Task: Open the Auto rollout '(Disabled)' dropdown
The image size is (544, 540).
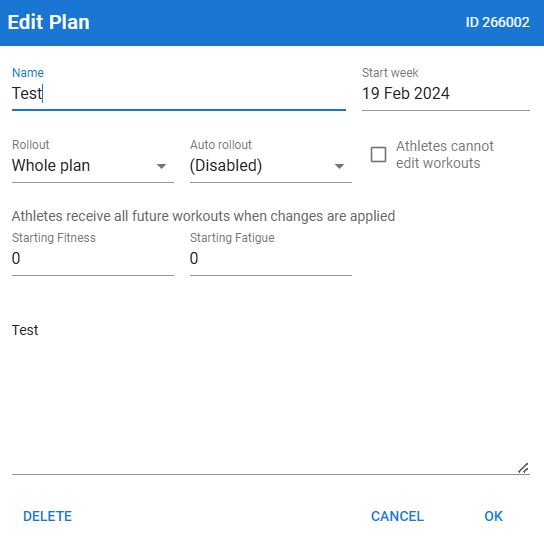Action: [271, 166]
